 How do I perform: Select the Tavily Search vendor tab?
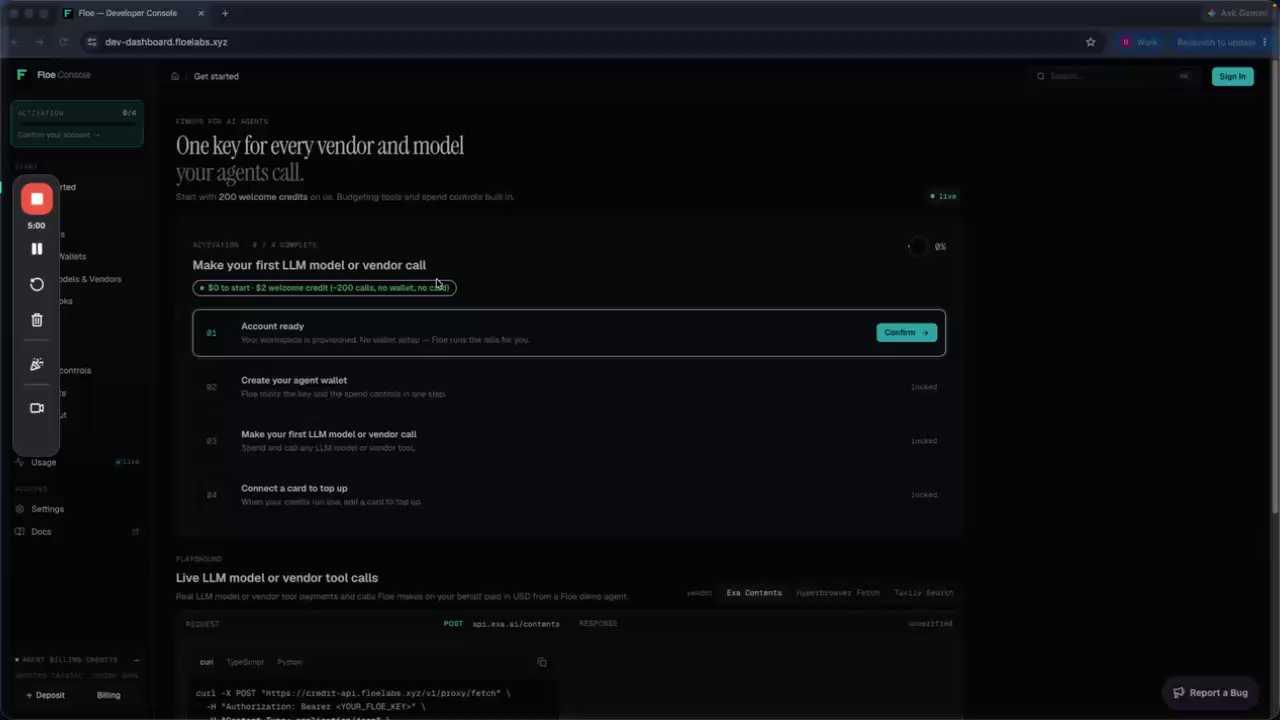(x=923, y=593)
